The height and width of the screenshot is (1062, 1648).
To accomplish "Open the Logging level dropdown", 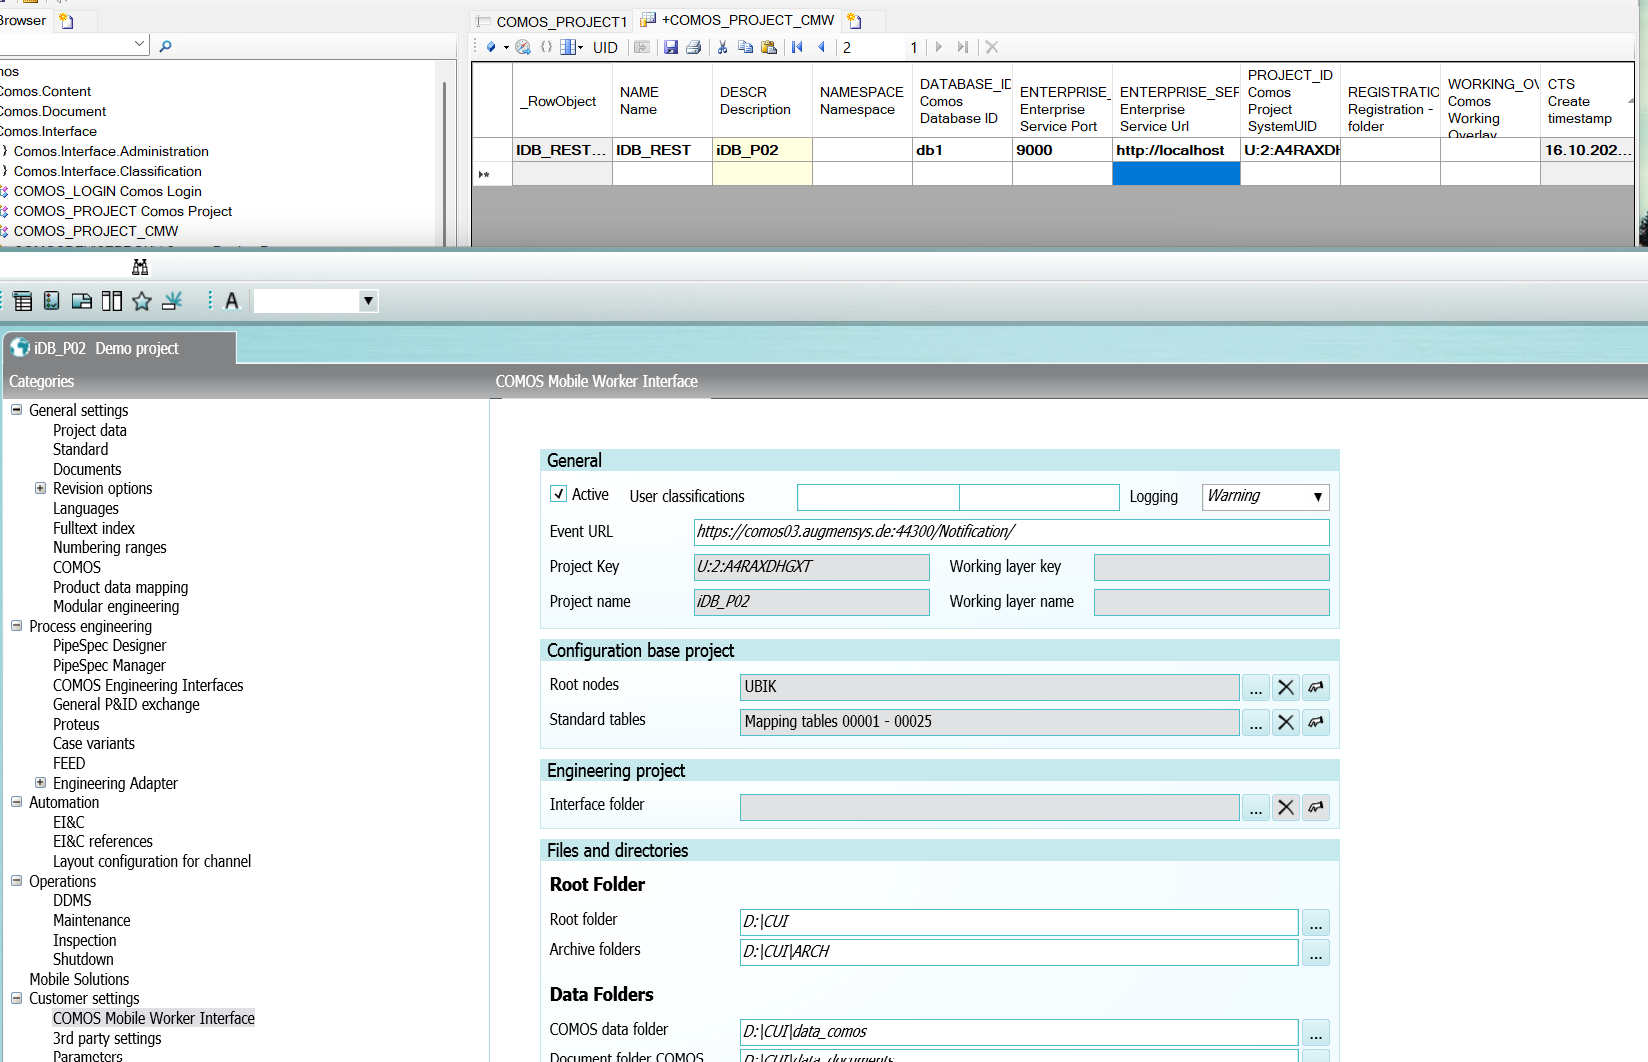I will pyautogui.click(x=1317, y=497).
